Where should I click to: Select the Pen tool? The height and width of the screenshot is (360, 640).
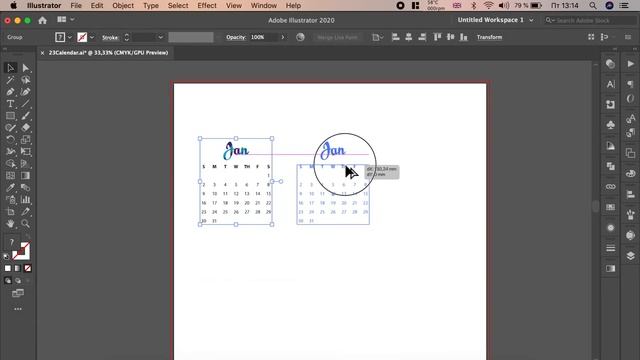(10, 92)
